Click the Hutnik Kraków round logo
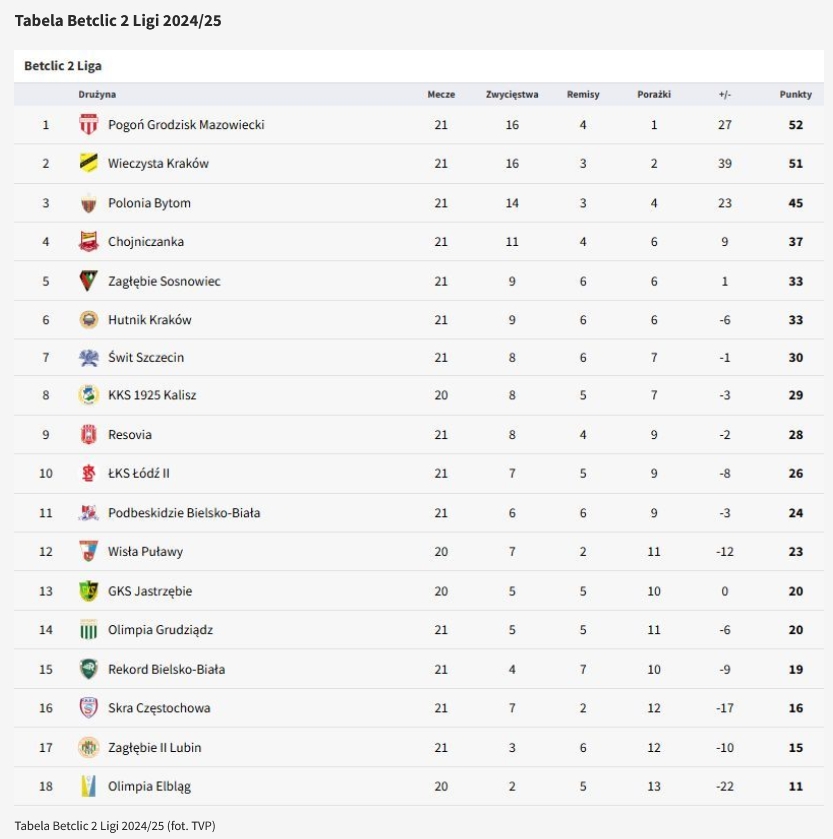 click(x=89, y=320)
